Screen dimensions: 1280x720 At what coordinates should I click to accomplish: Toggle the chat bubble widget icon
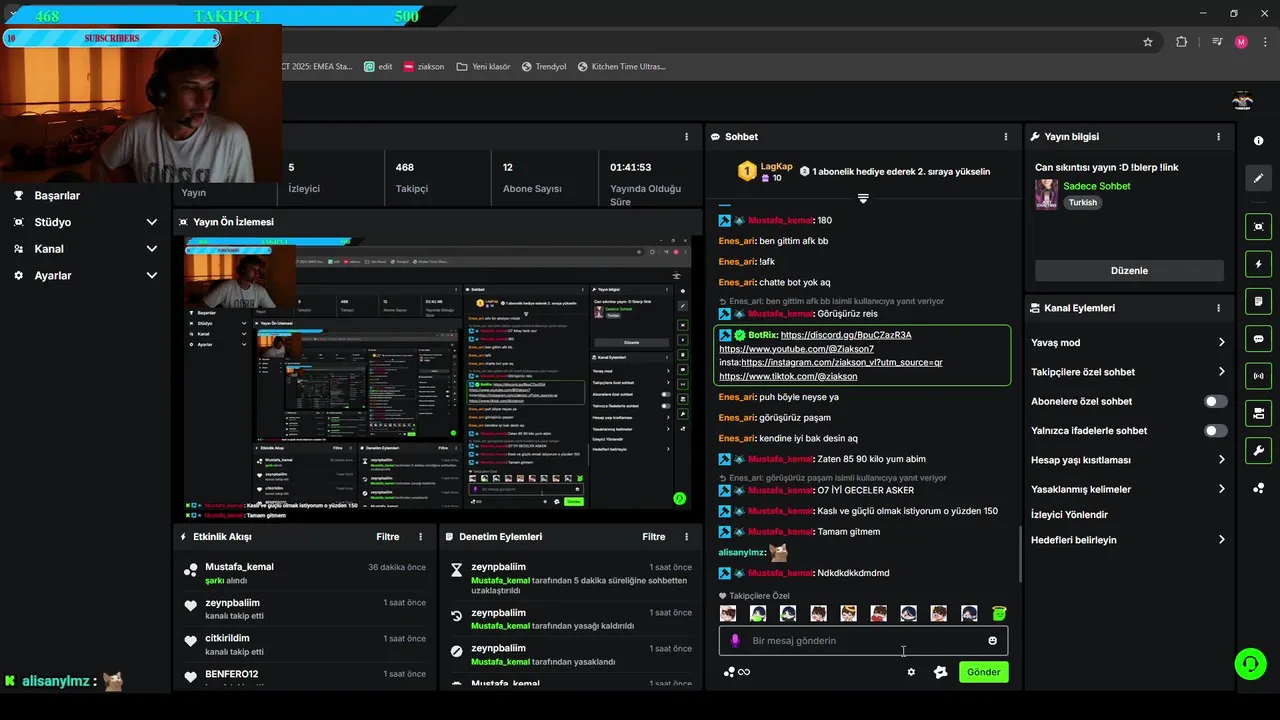coord(1258,339)
